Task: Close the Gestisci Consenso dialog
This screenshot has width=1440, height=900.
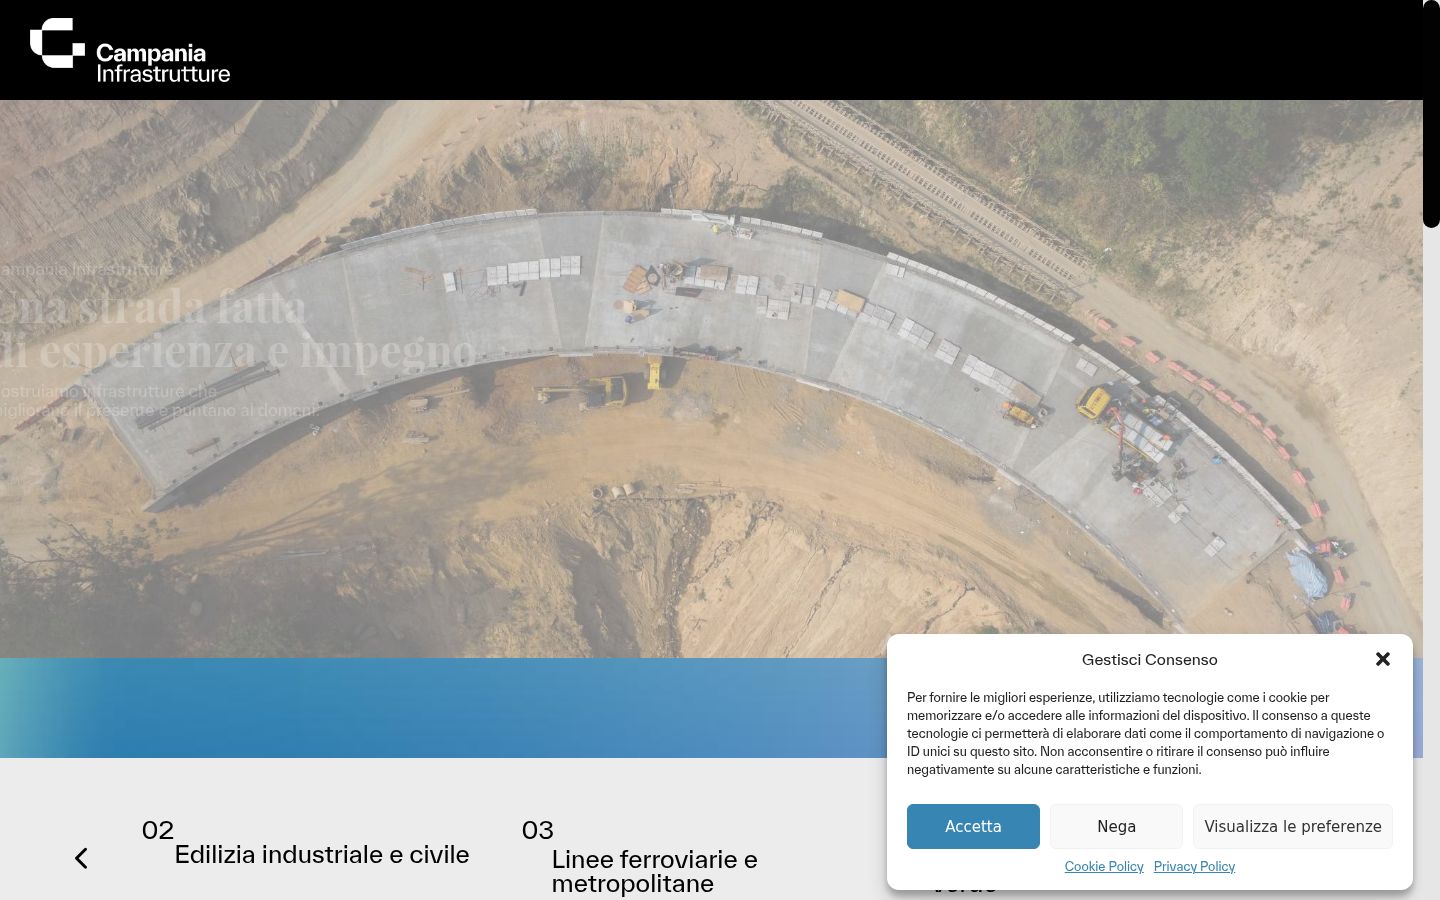Action: (1383, 659)
